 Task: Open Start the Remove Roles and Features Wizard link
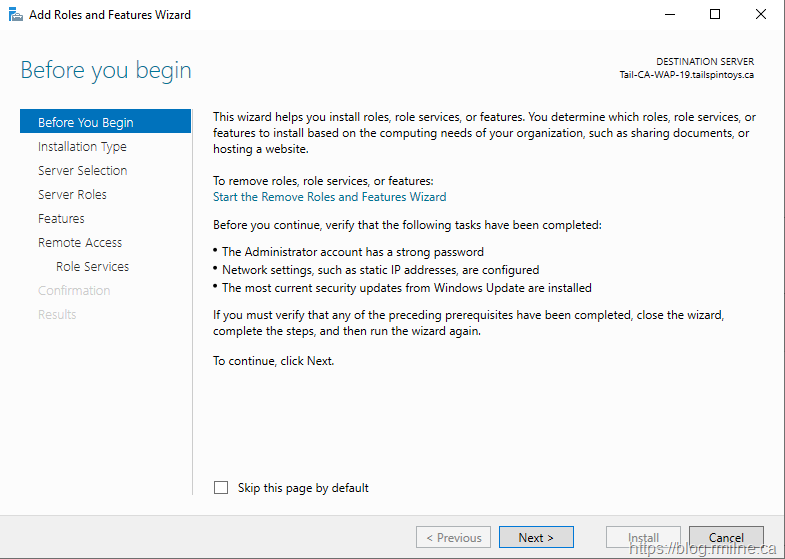329,197
